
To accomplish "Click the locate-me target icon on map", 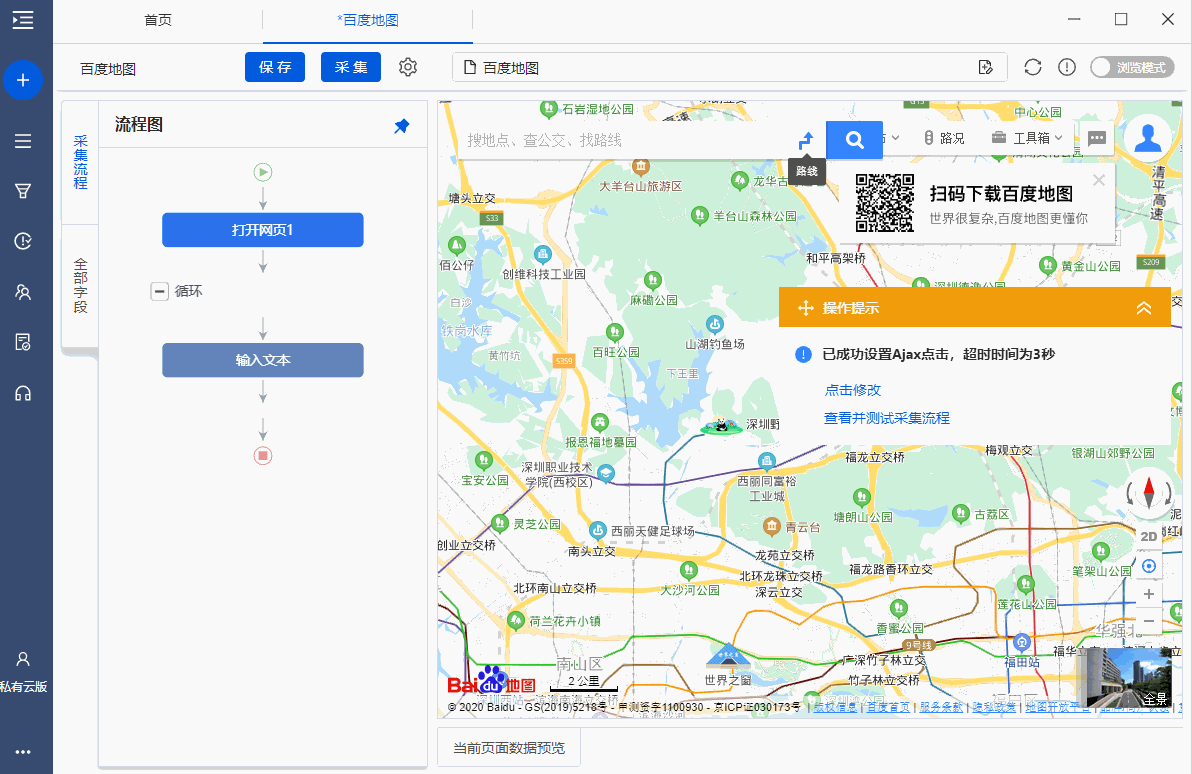I will click(1149, 566).
